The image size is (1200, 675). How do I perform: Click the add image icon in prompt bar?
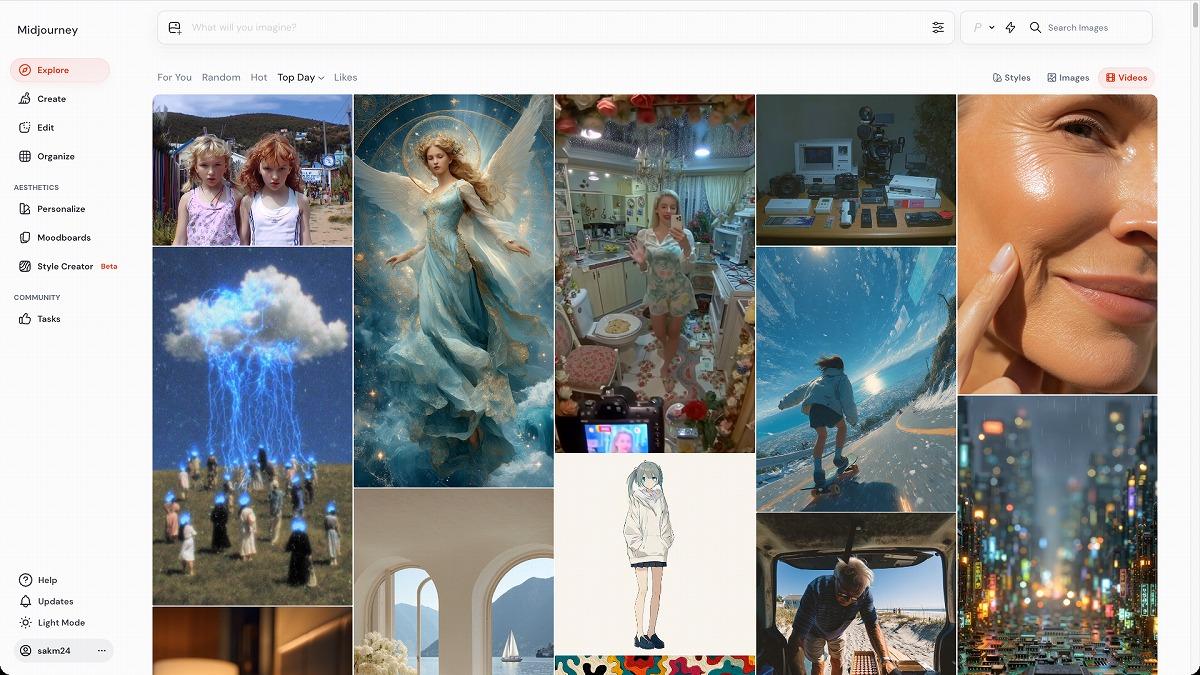tap(175, 28)
